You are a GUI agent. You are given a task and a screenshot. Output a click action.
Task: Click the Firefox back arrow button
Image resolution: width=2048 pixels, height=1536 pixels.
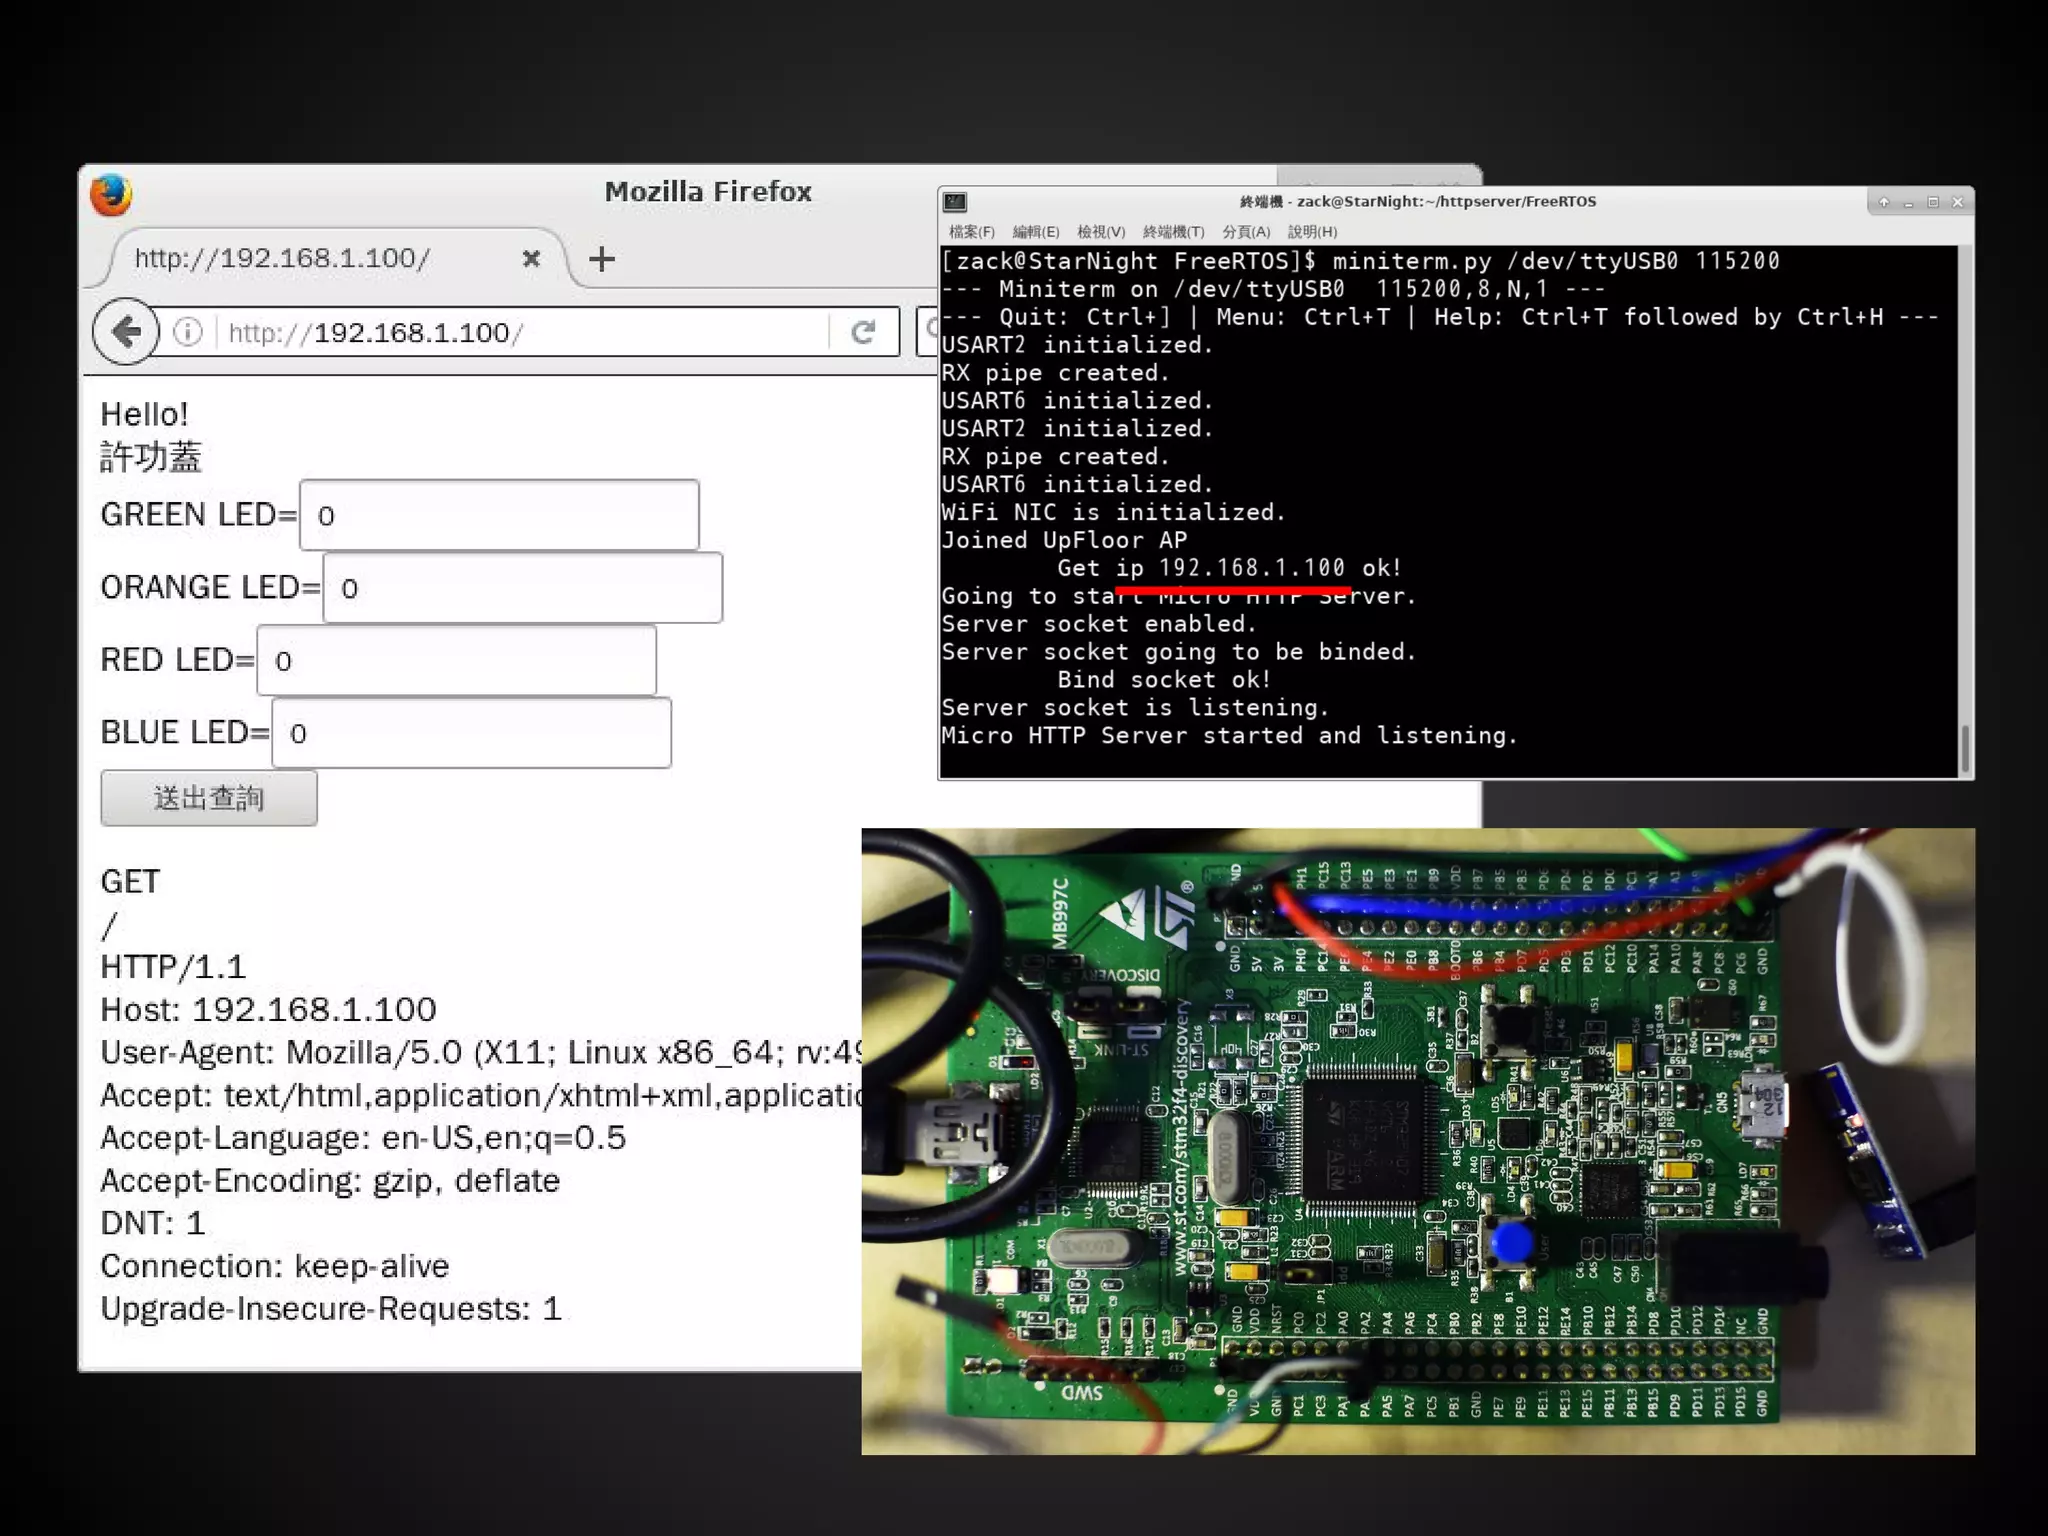(x=126, y=332)
